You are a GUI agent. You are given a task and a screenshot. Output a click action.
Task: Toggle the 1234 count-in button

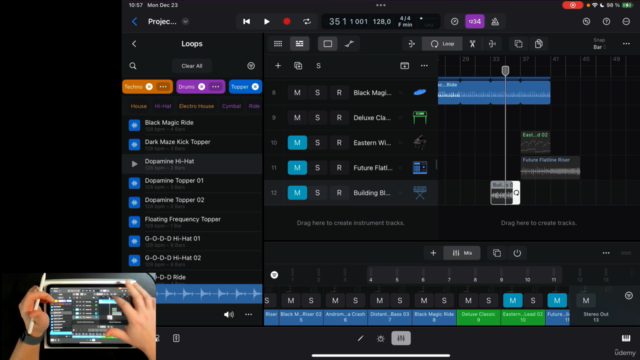point(475,22)
